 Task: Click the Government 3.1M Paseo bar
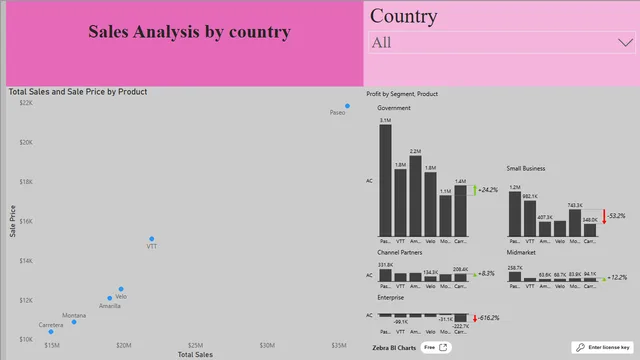(385, 180)
